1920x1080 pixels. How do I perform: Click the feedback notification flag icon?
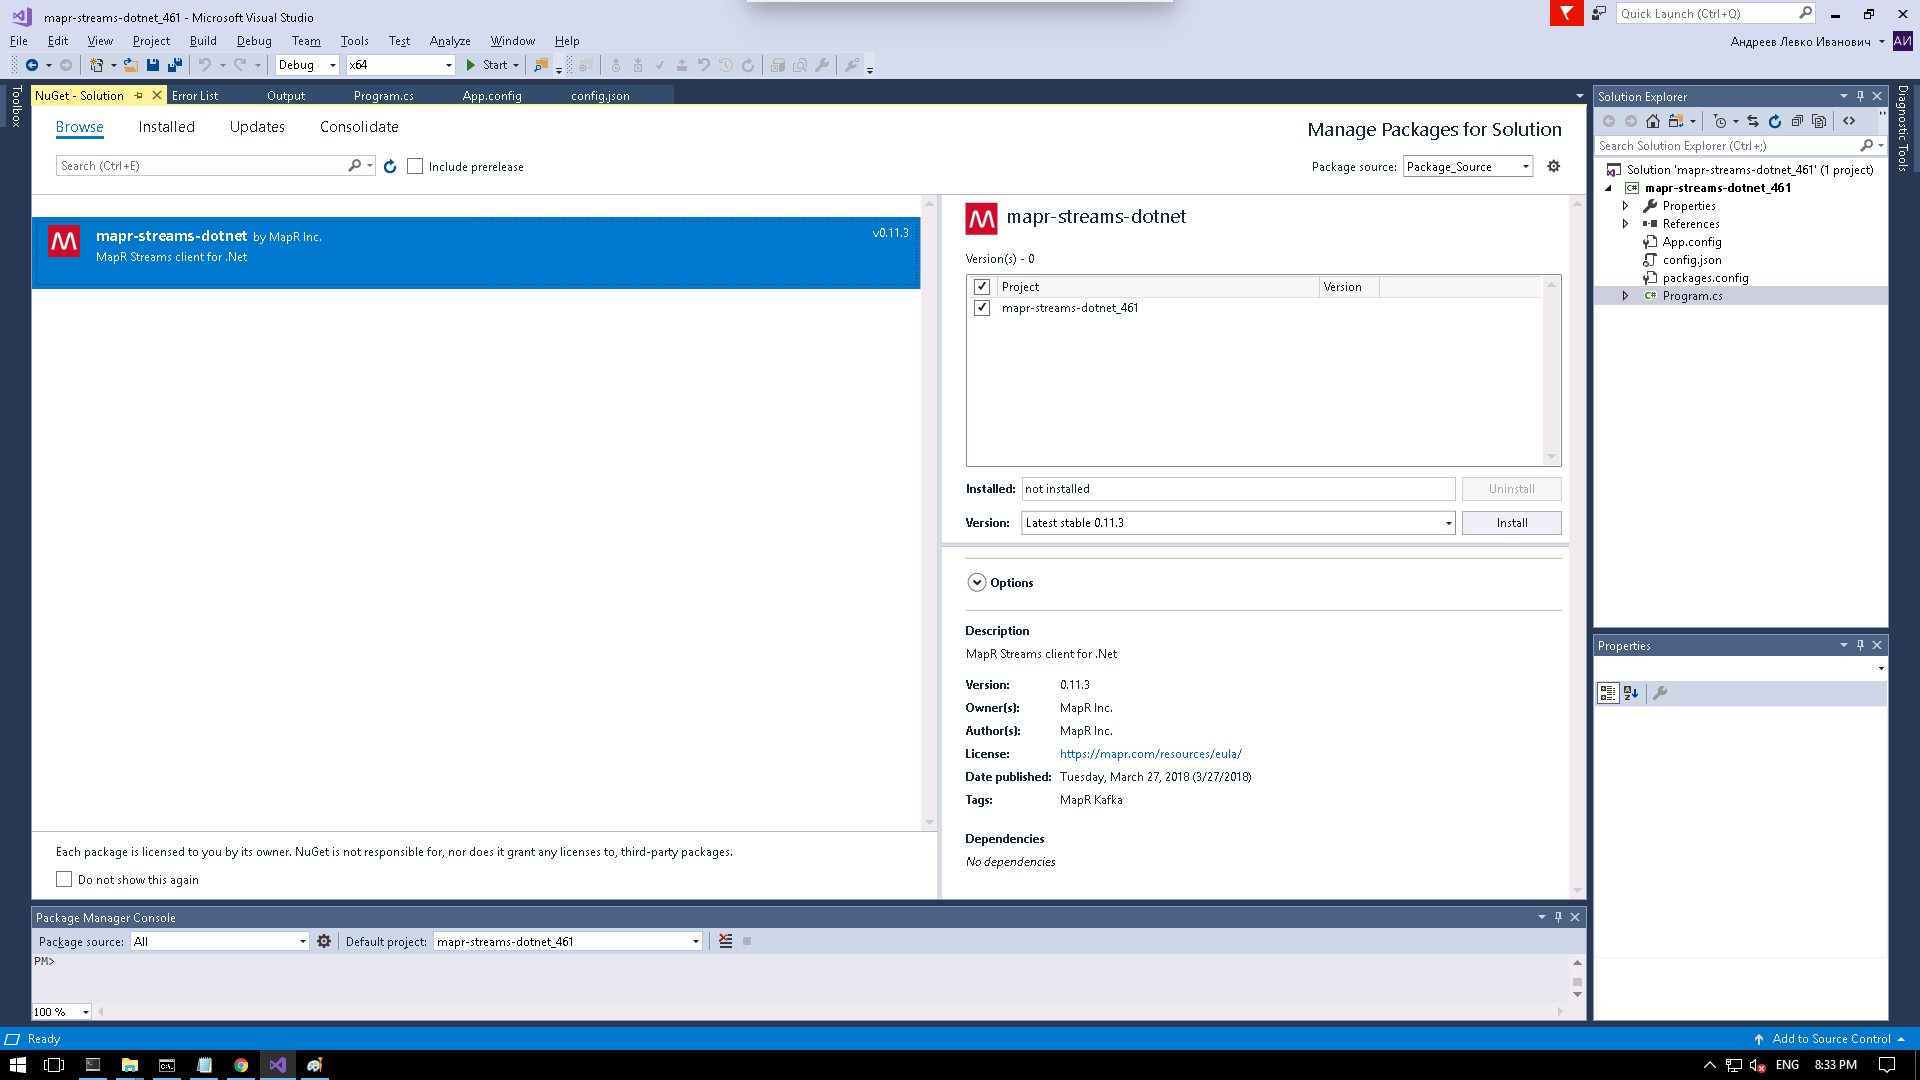(1566, 13)
